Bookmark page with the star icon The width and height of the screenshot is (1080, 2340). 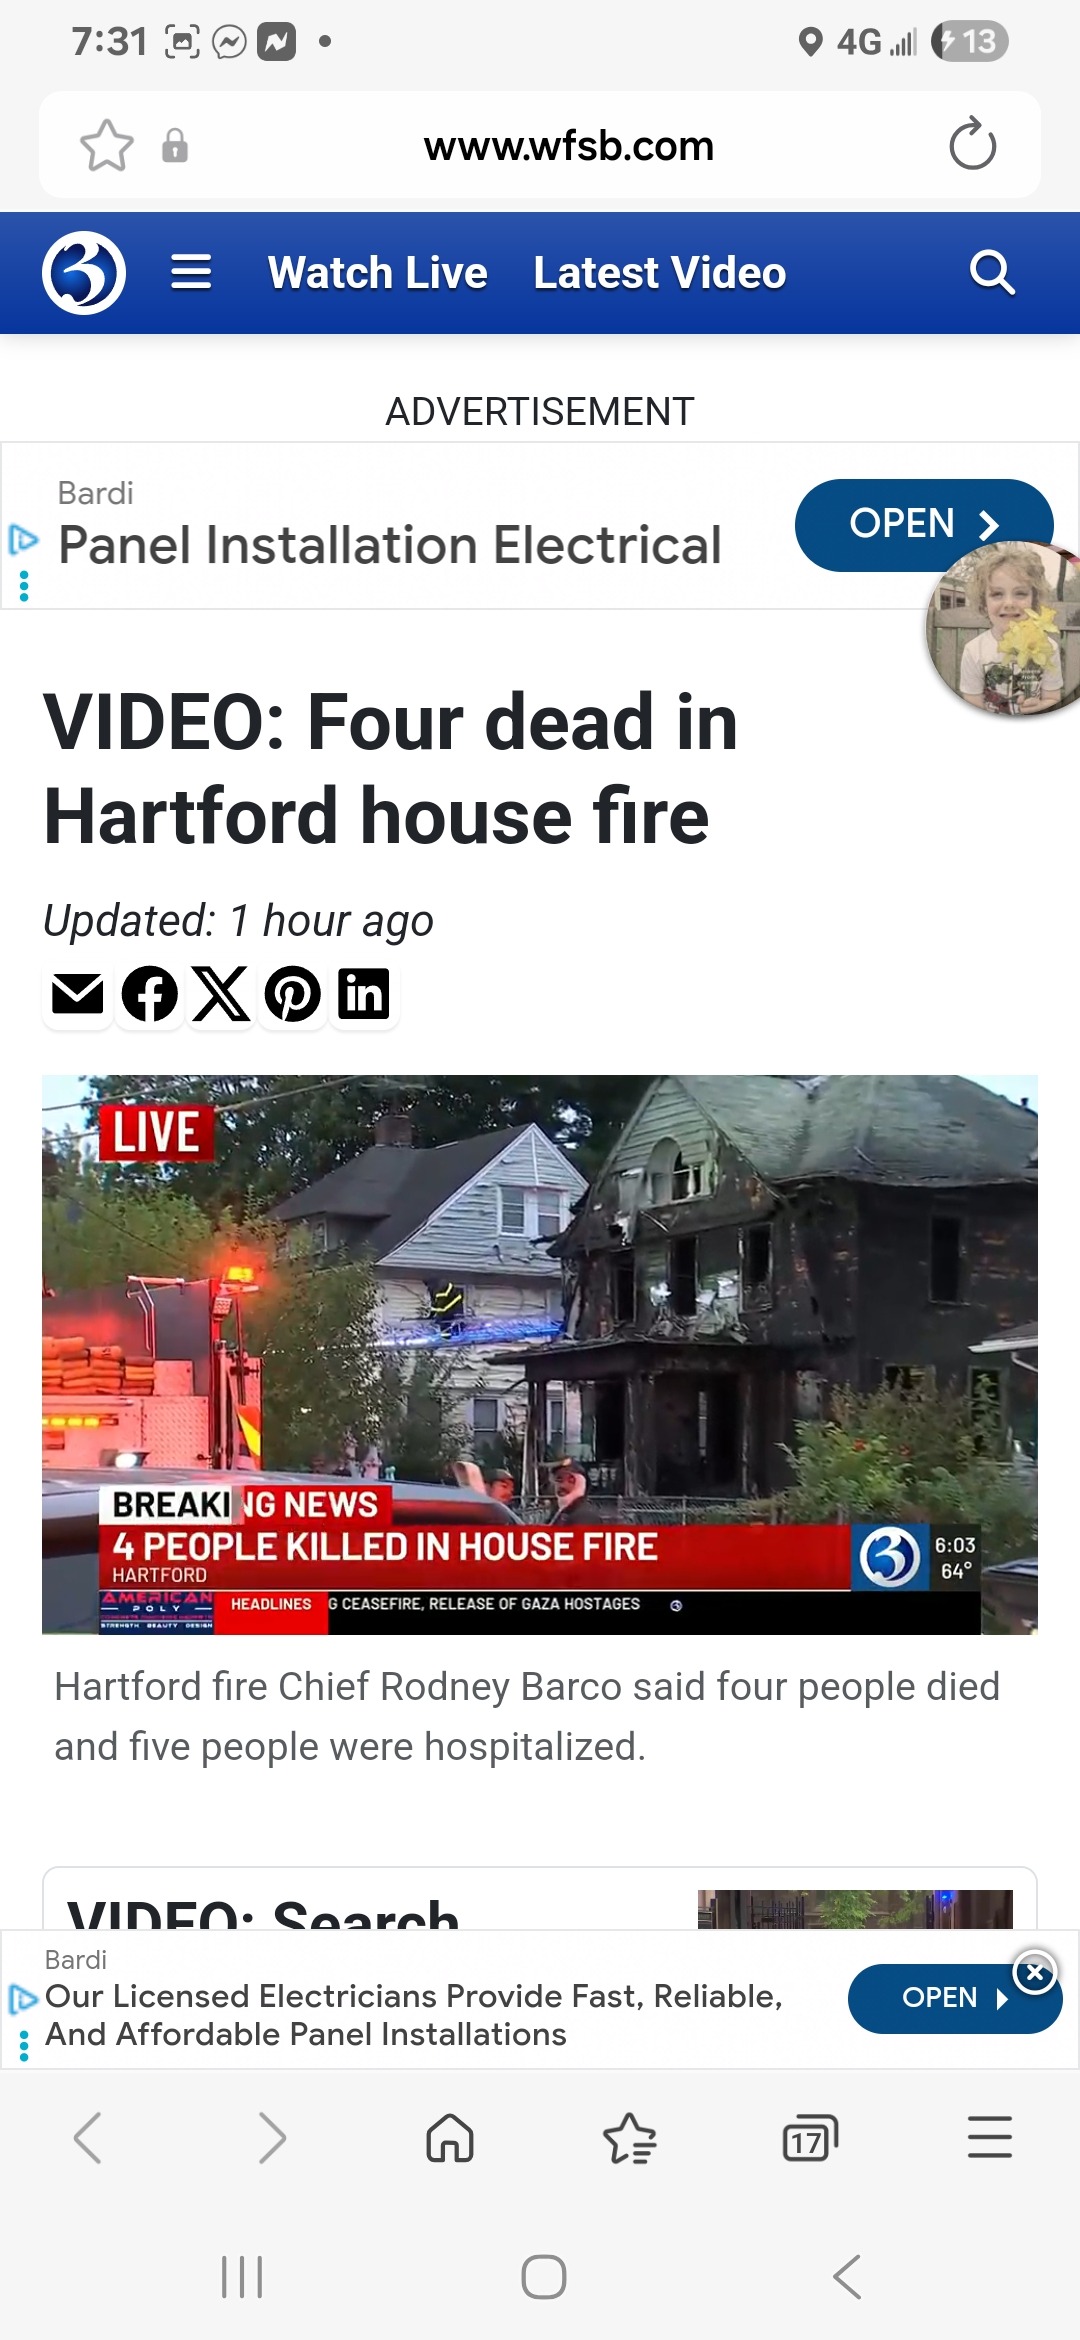pos(107,146)
